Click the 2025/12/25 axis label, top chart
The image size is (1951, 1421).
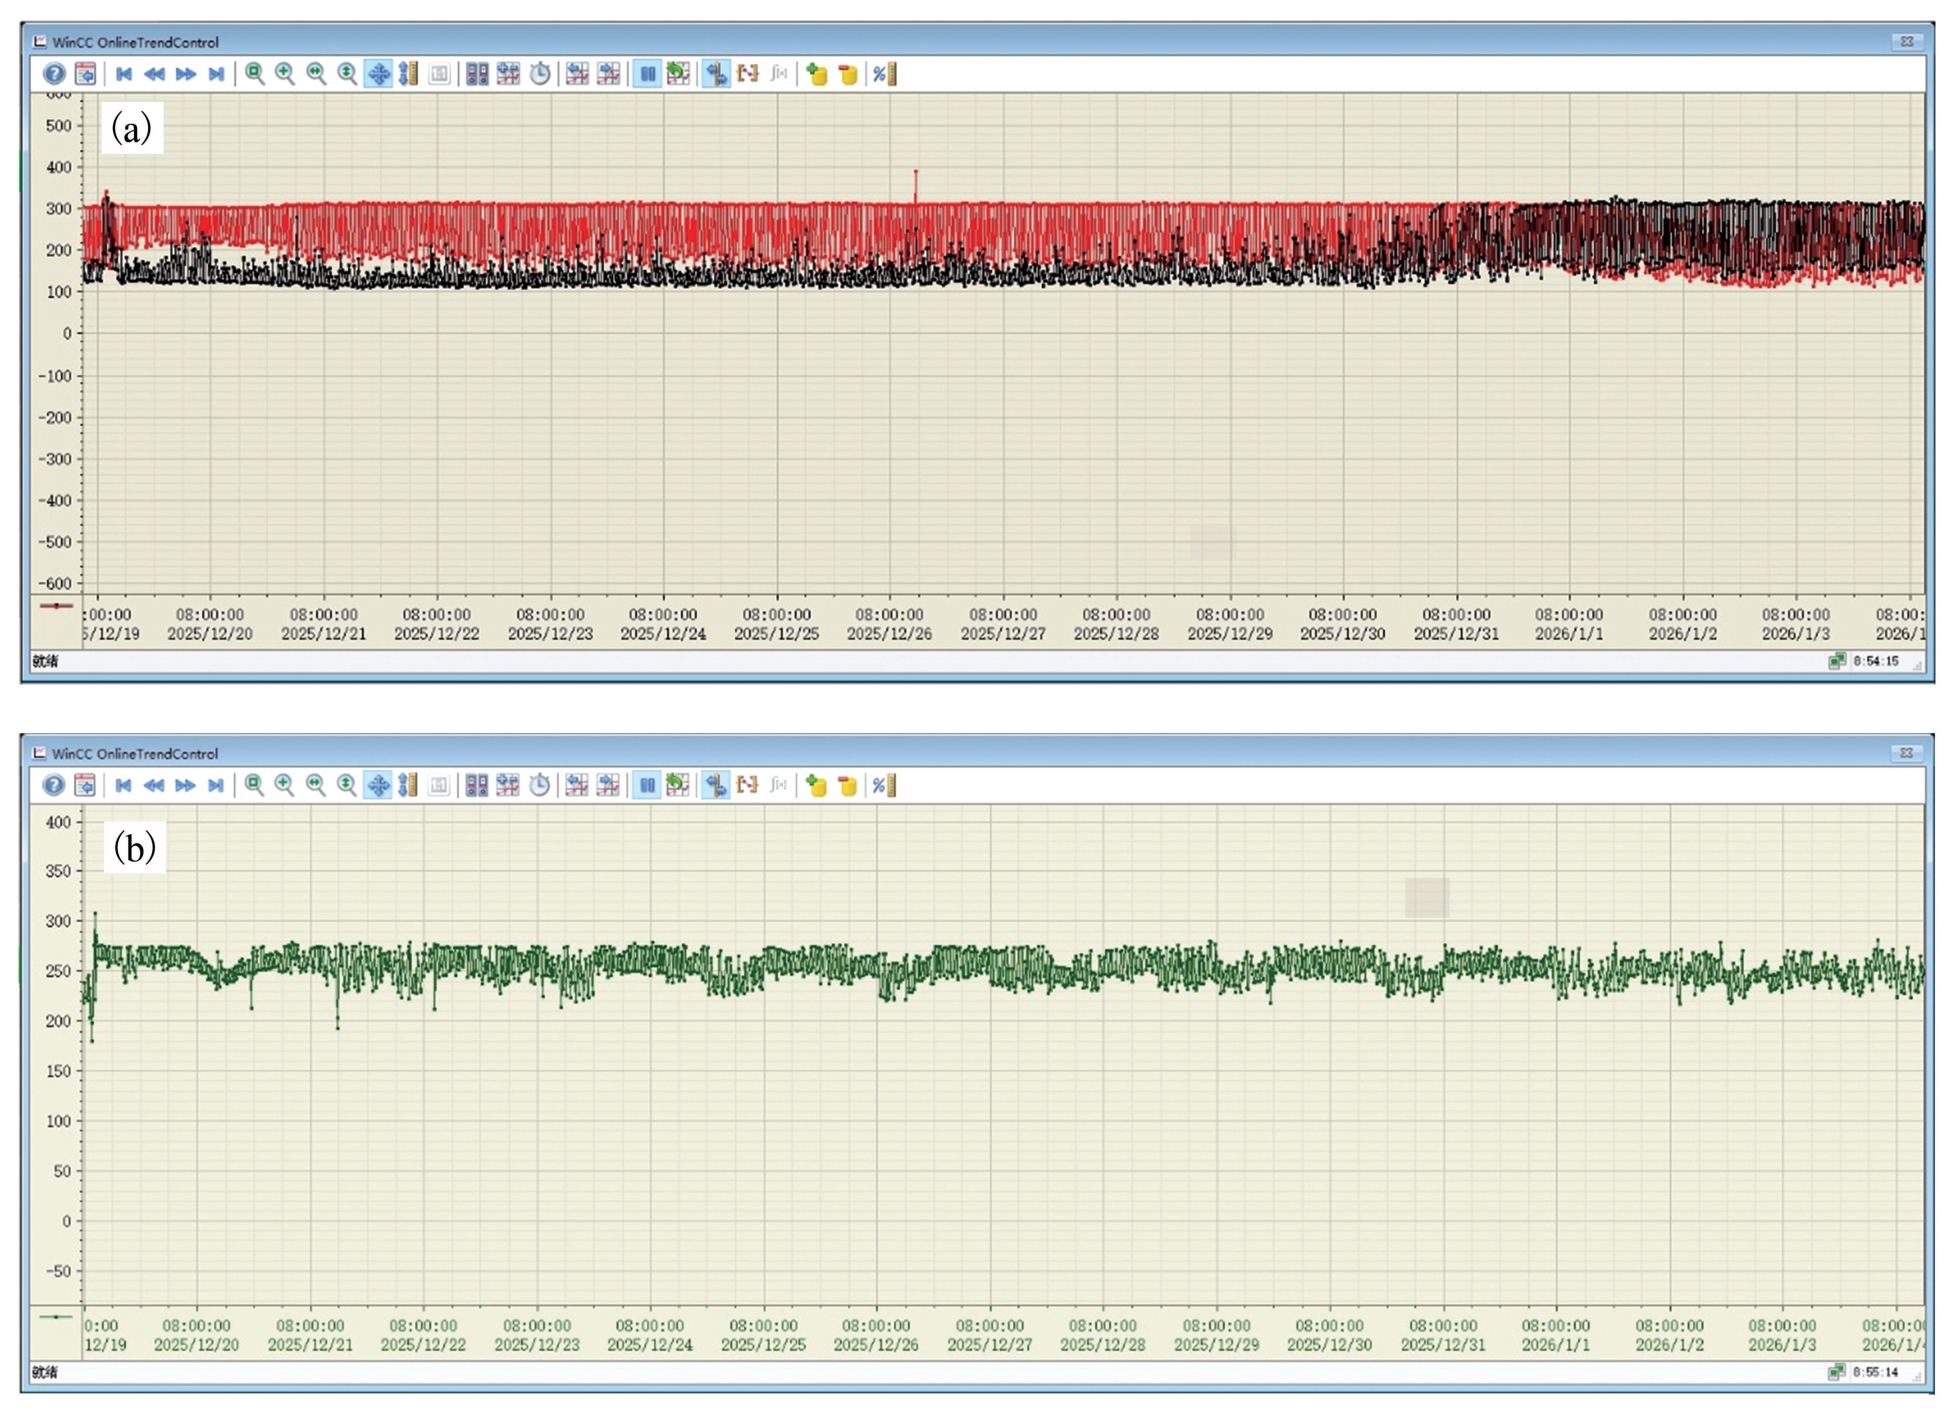(x=776, y=633)
